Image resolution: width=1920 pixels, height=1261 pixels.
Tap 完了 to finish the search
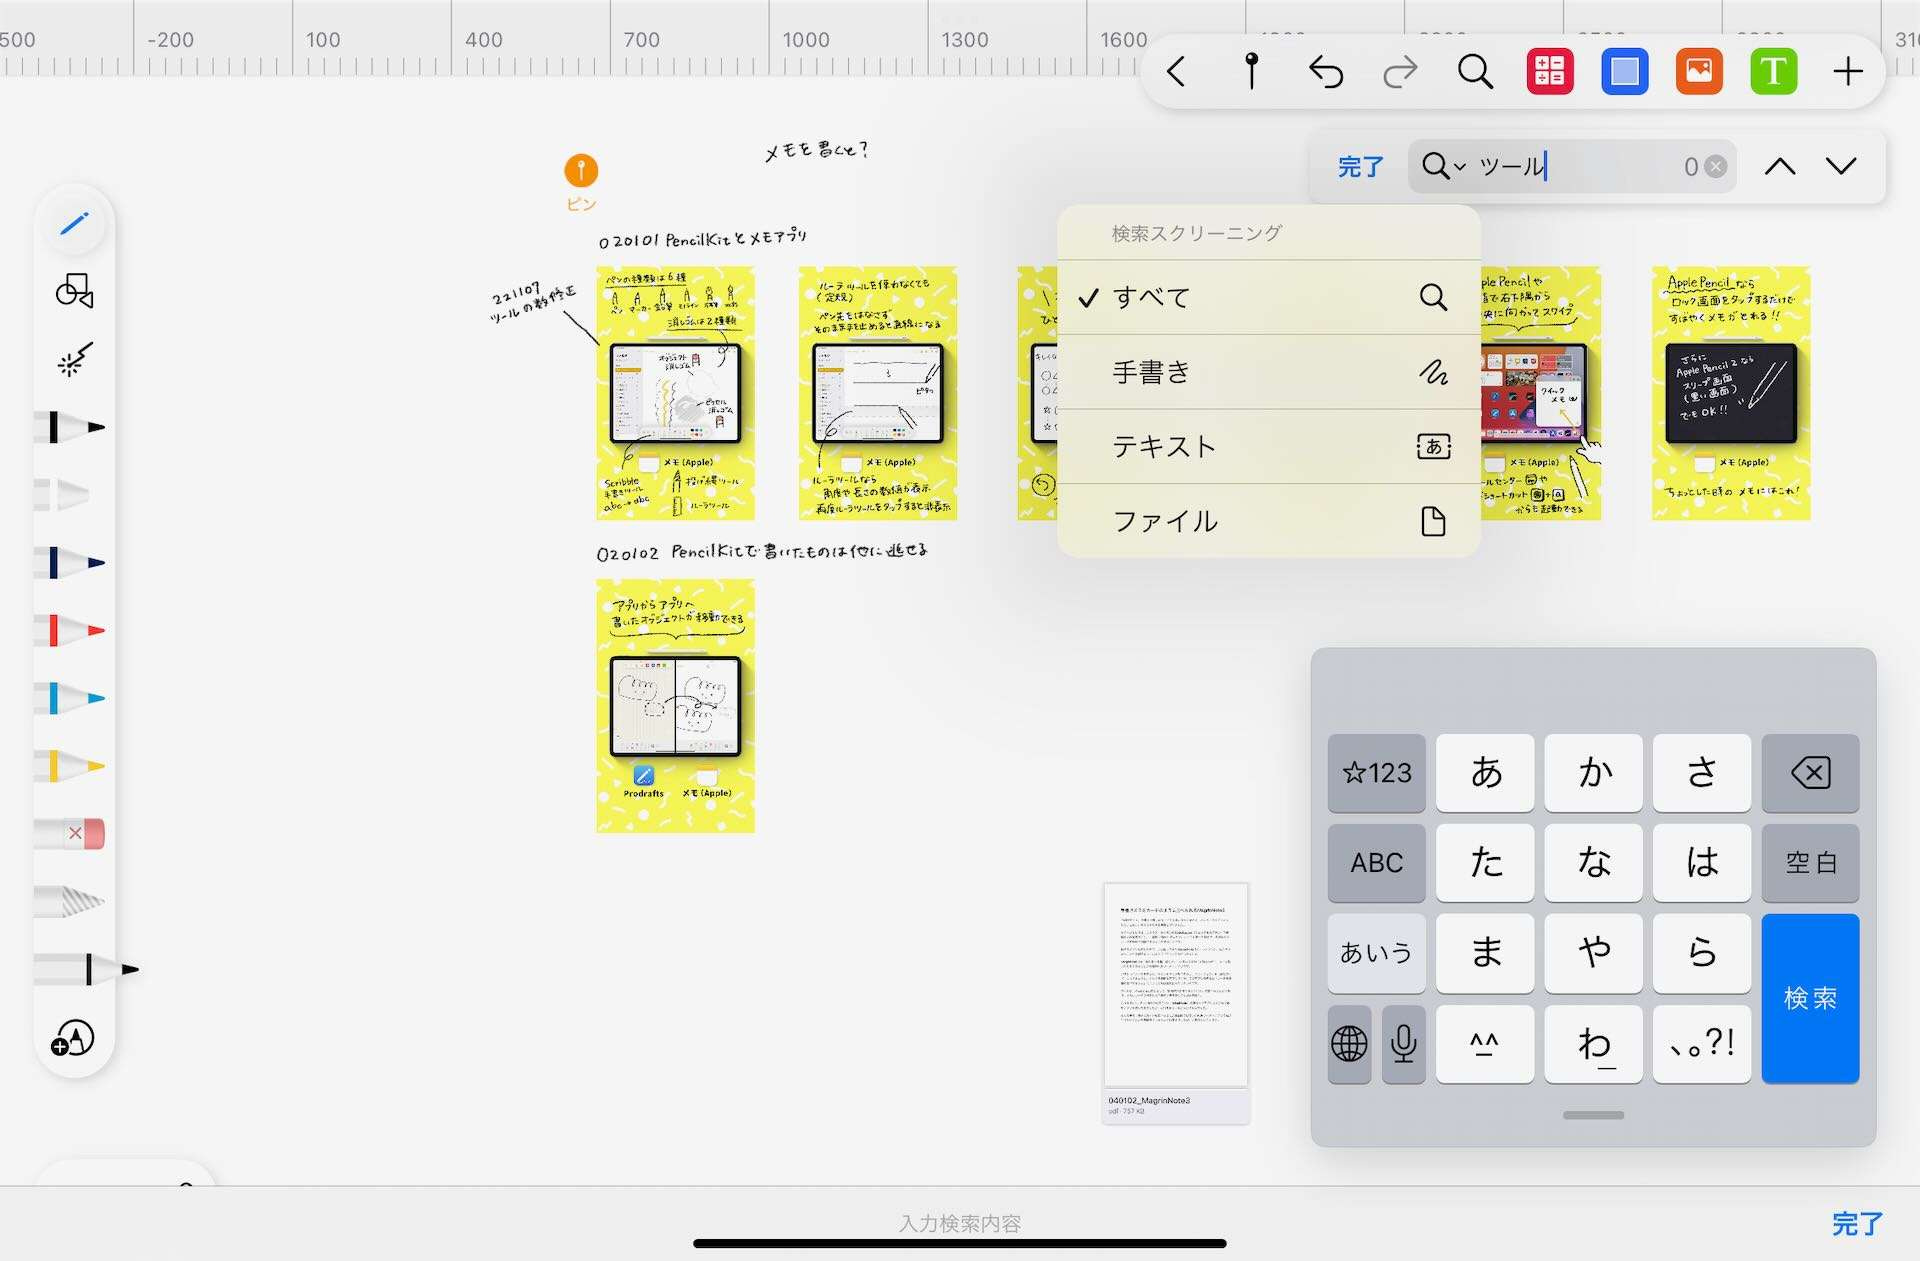tap(1360, 166)
